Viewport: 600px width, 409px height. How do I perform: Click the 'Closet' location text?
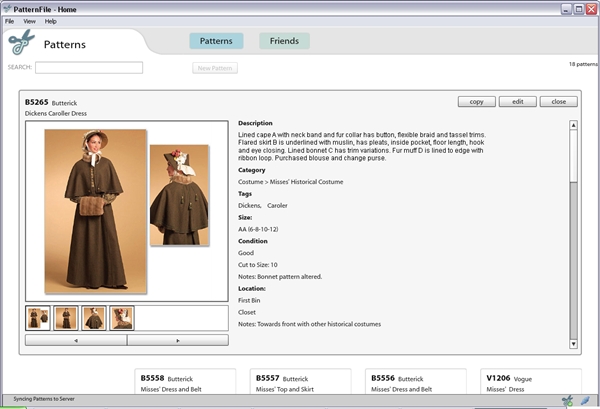click(247, 313)
